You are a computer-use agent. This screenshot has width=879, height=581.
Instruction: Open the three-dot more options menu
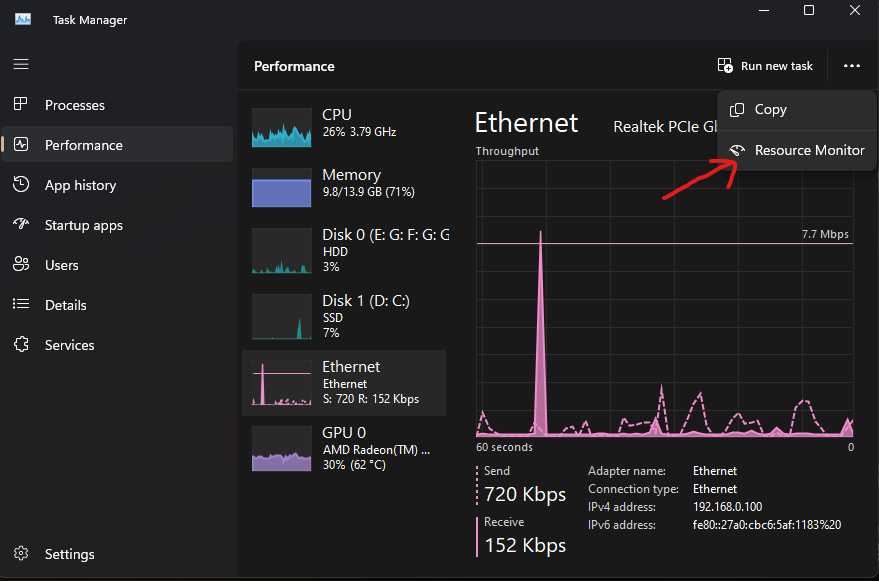point(851,66)
